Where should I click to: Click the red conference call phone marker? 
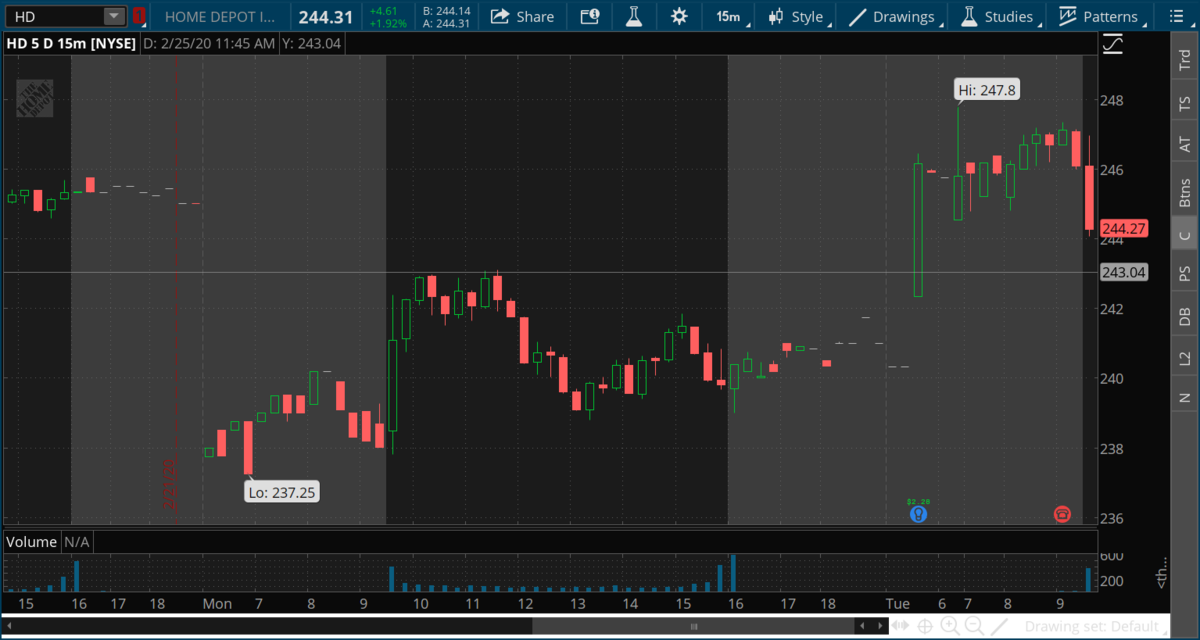tap(1061, 514)
